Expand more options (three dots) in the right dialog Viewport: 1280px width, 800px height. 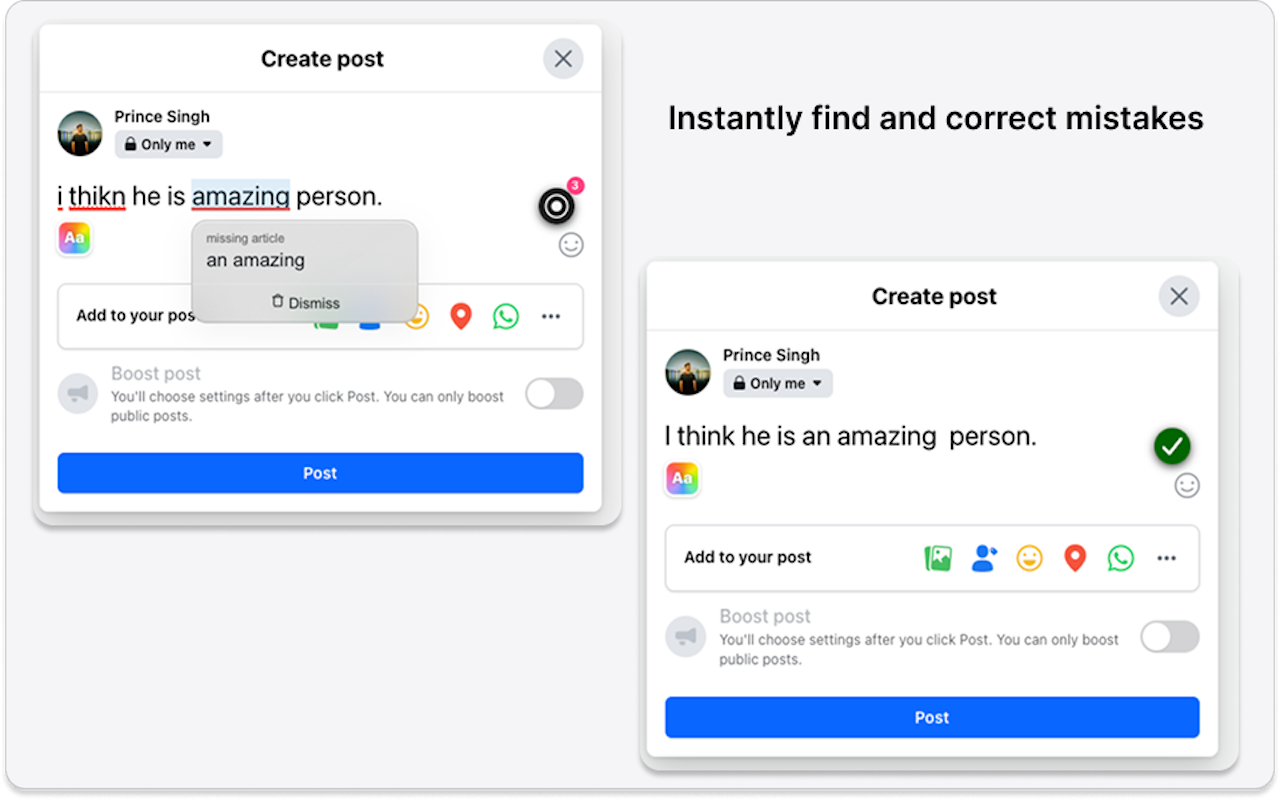click(1166, 558)
